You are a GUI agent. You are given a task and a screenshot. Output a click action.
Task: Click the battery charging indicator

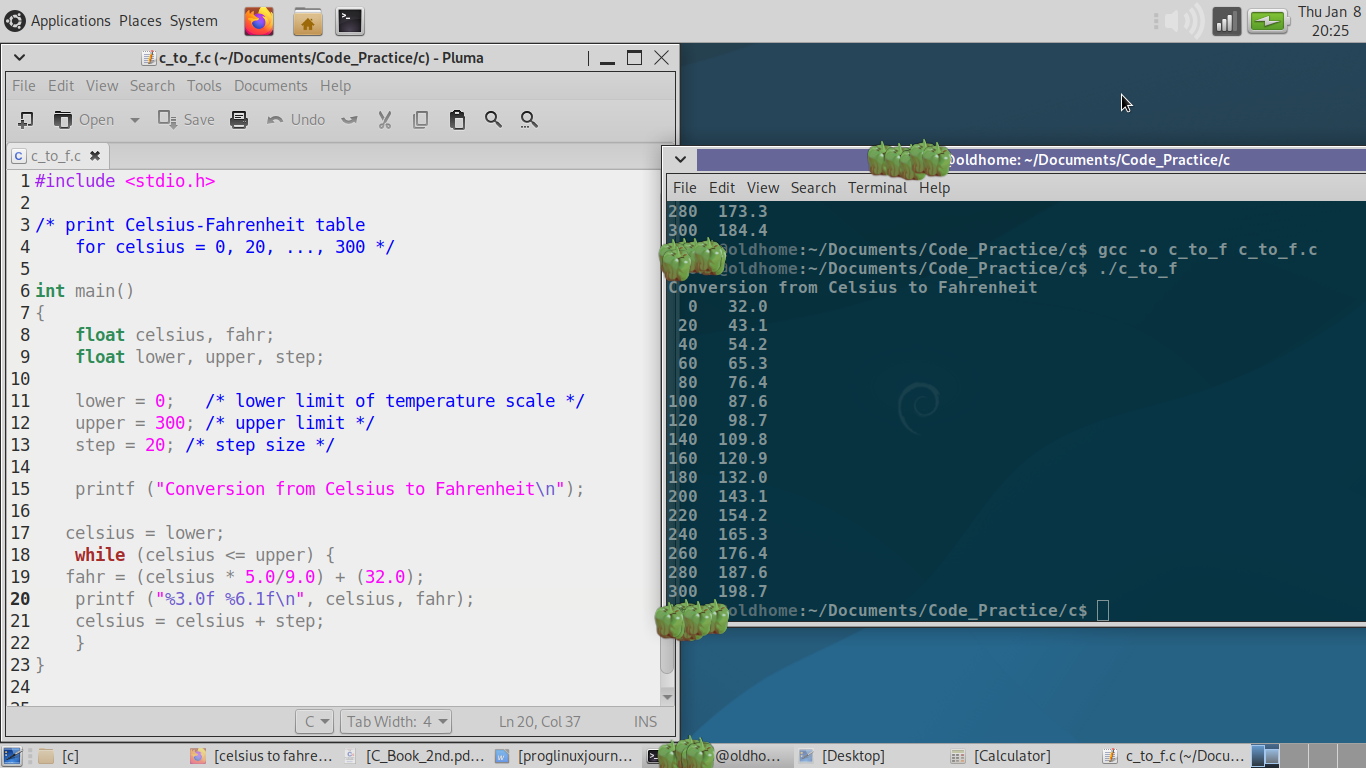click(1268, 21)
